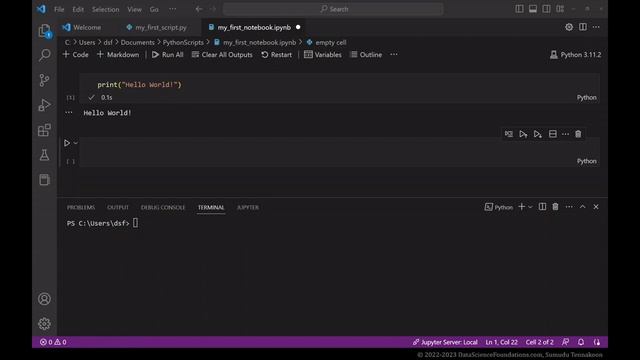640x360 pixels.
Task: Open the Variables view
Action: [x=322, y=55]
